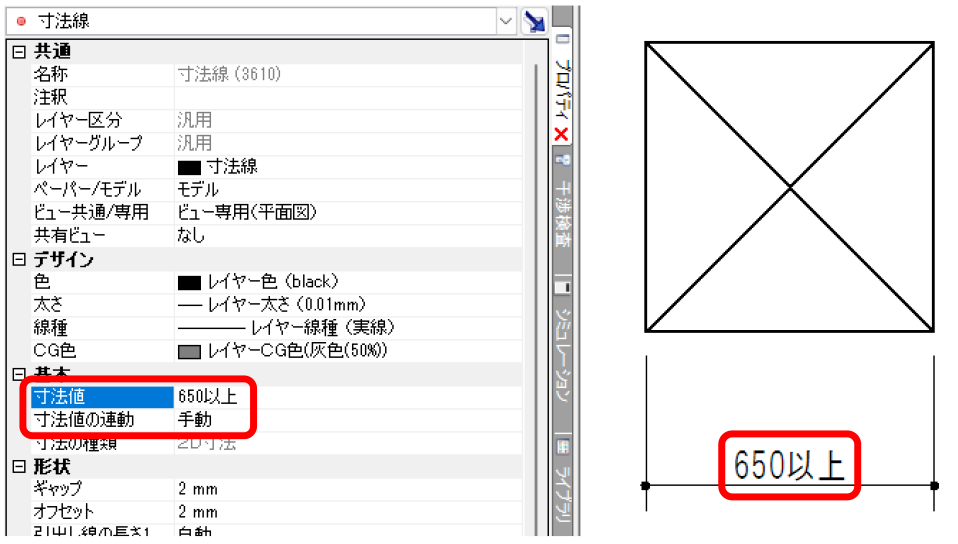Edit the オフセット value 2 mm
The height and width of the screenshot is (544, 958).
click(198, 512)
